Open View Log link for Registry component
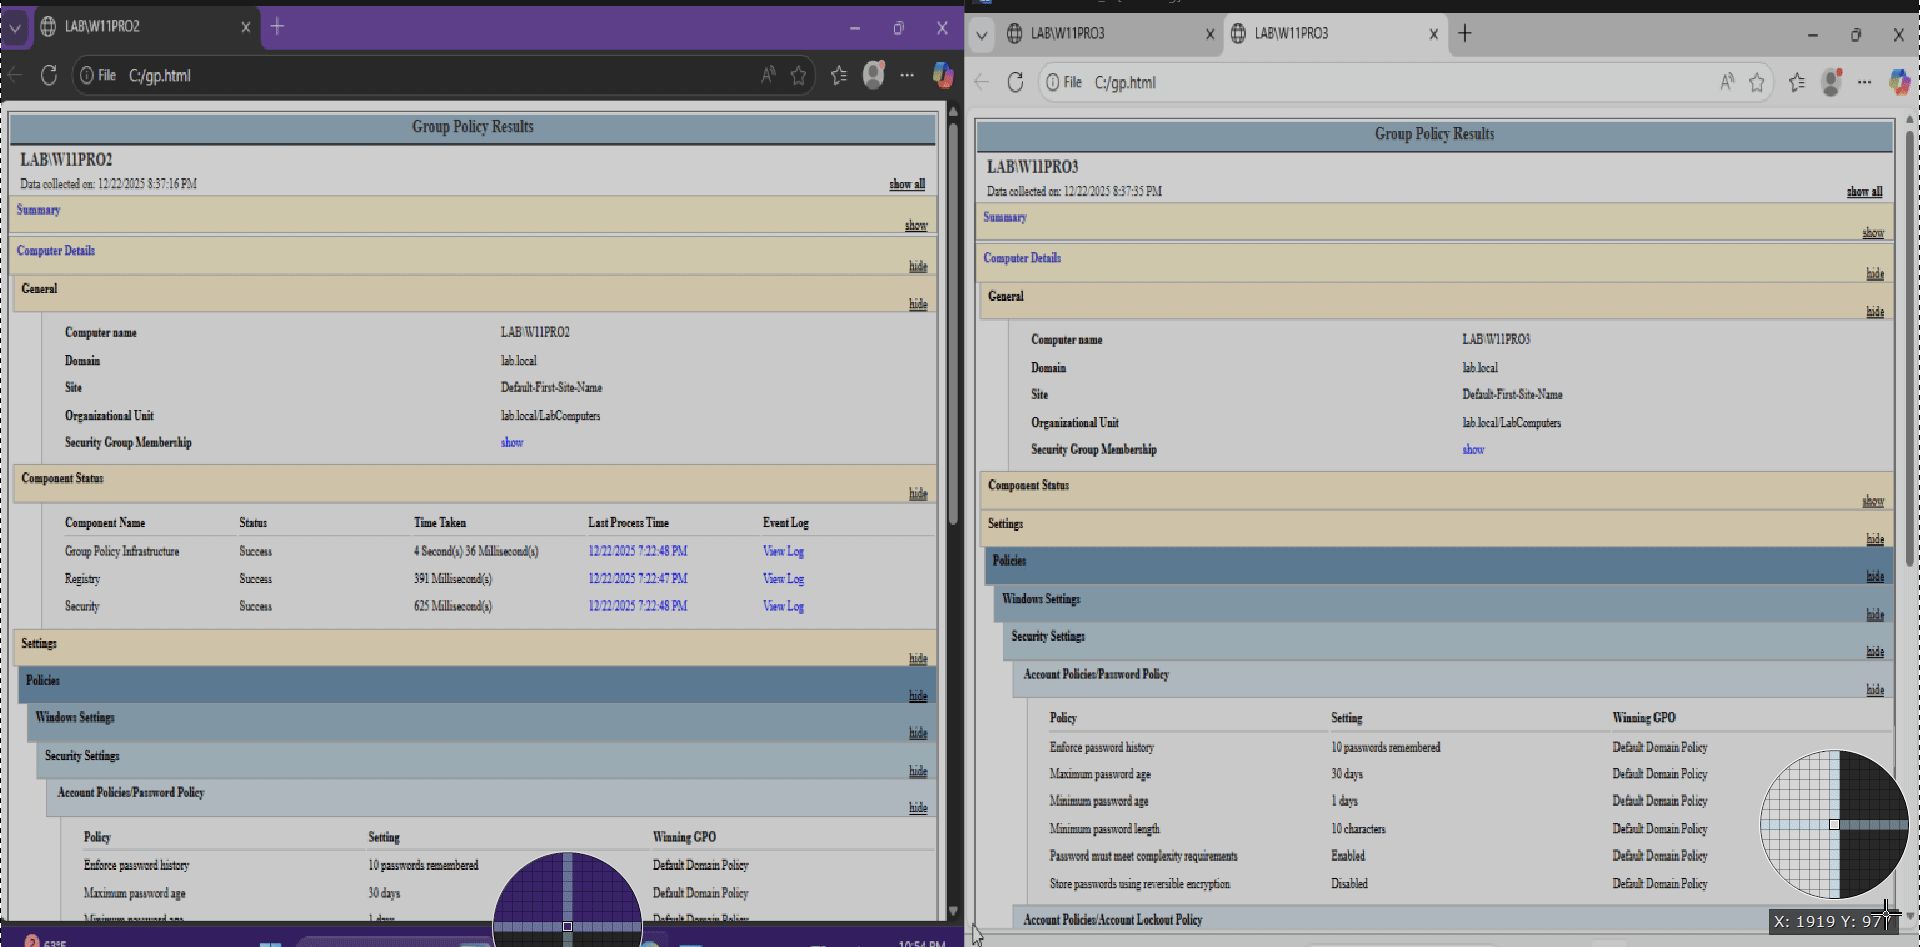 (x=783, y=579)
